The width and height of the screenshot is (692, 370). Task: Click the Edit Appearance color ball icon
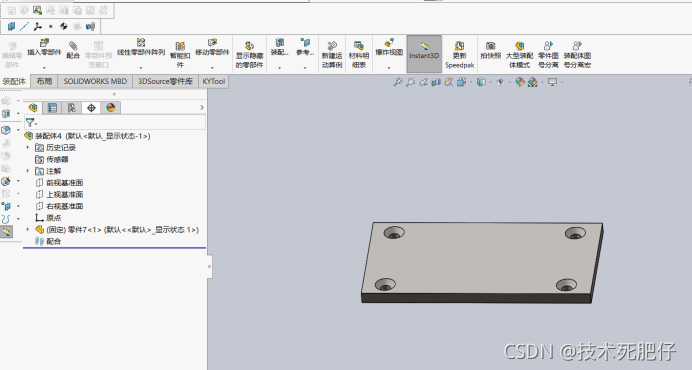[x=519, y=82]
